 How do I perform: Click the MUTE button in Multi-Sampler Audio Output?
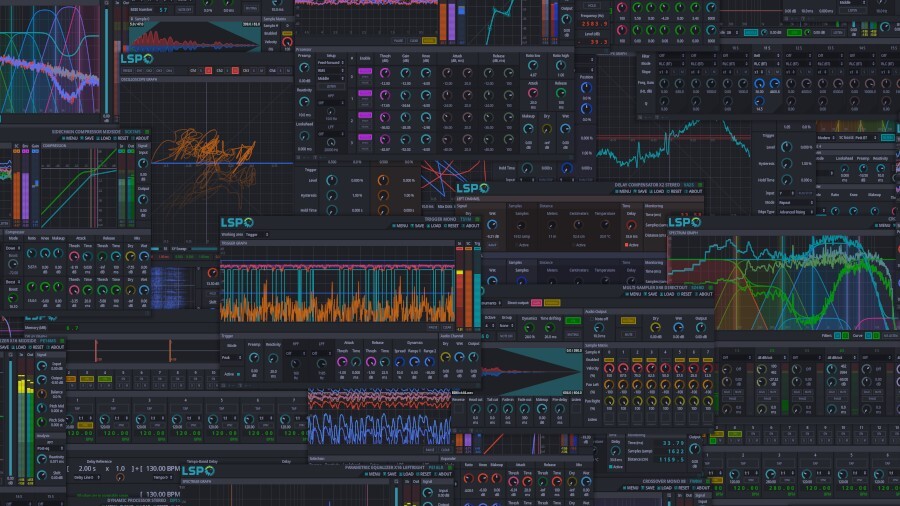628,333
